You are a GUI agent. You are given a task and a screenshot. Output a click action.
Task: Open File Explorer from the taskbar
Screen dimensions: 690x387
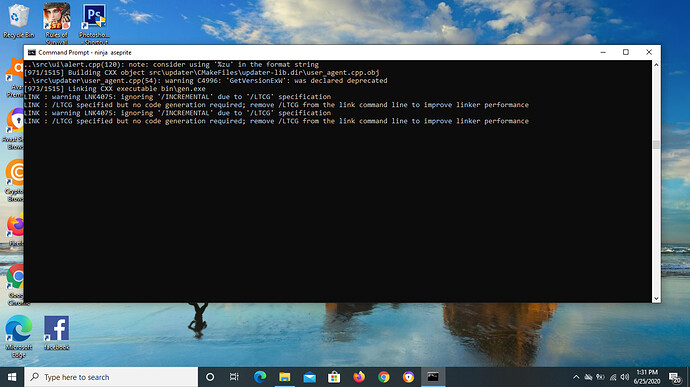pyautogui.click(x=285, y=377)
